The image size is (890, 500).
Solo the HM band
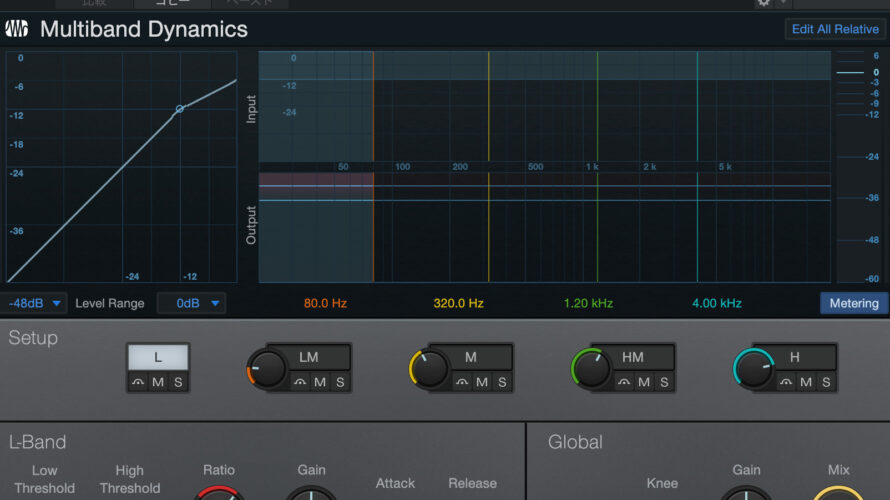point(664,383)
